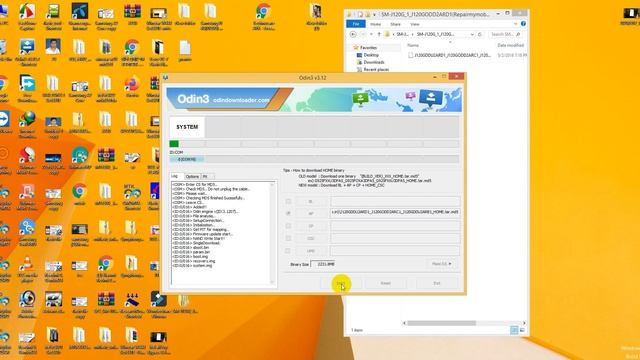Tick the BL checkbox in Odin

coord(288,201)
